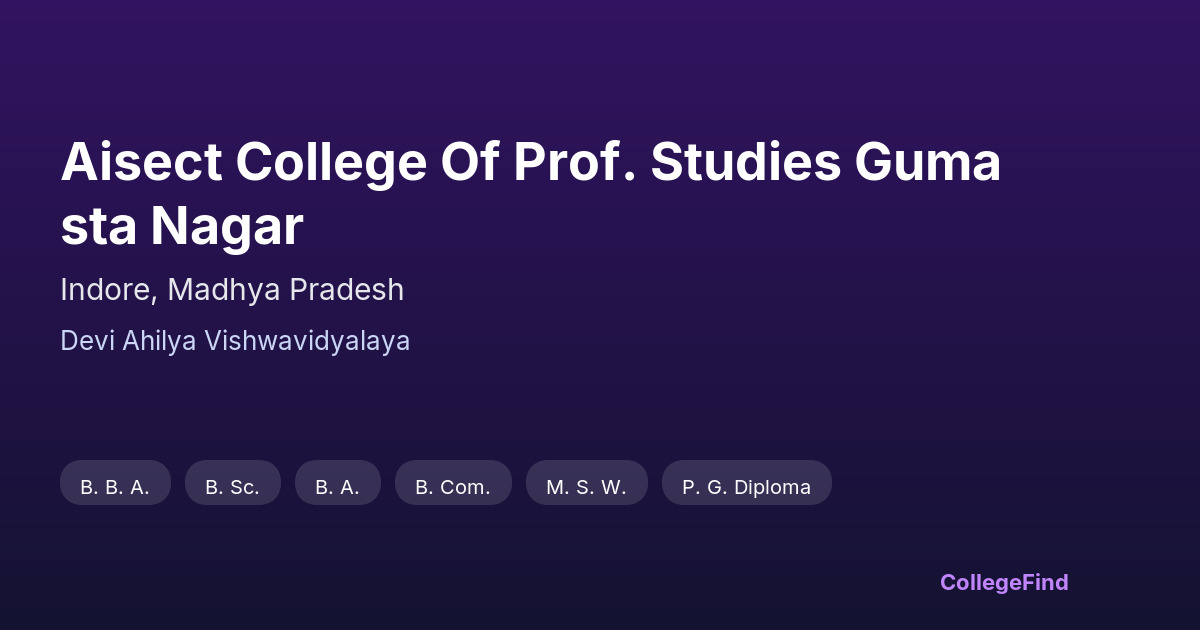Click the CollegeFind brand logo

pos(1004,582)
